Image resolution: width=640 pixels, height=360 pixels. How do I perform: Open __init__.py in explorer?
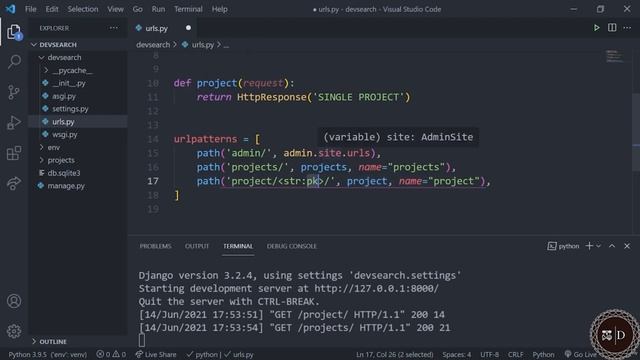pos(69,83)
